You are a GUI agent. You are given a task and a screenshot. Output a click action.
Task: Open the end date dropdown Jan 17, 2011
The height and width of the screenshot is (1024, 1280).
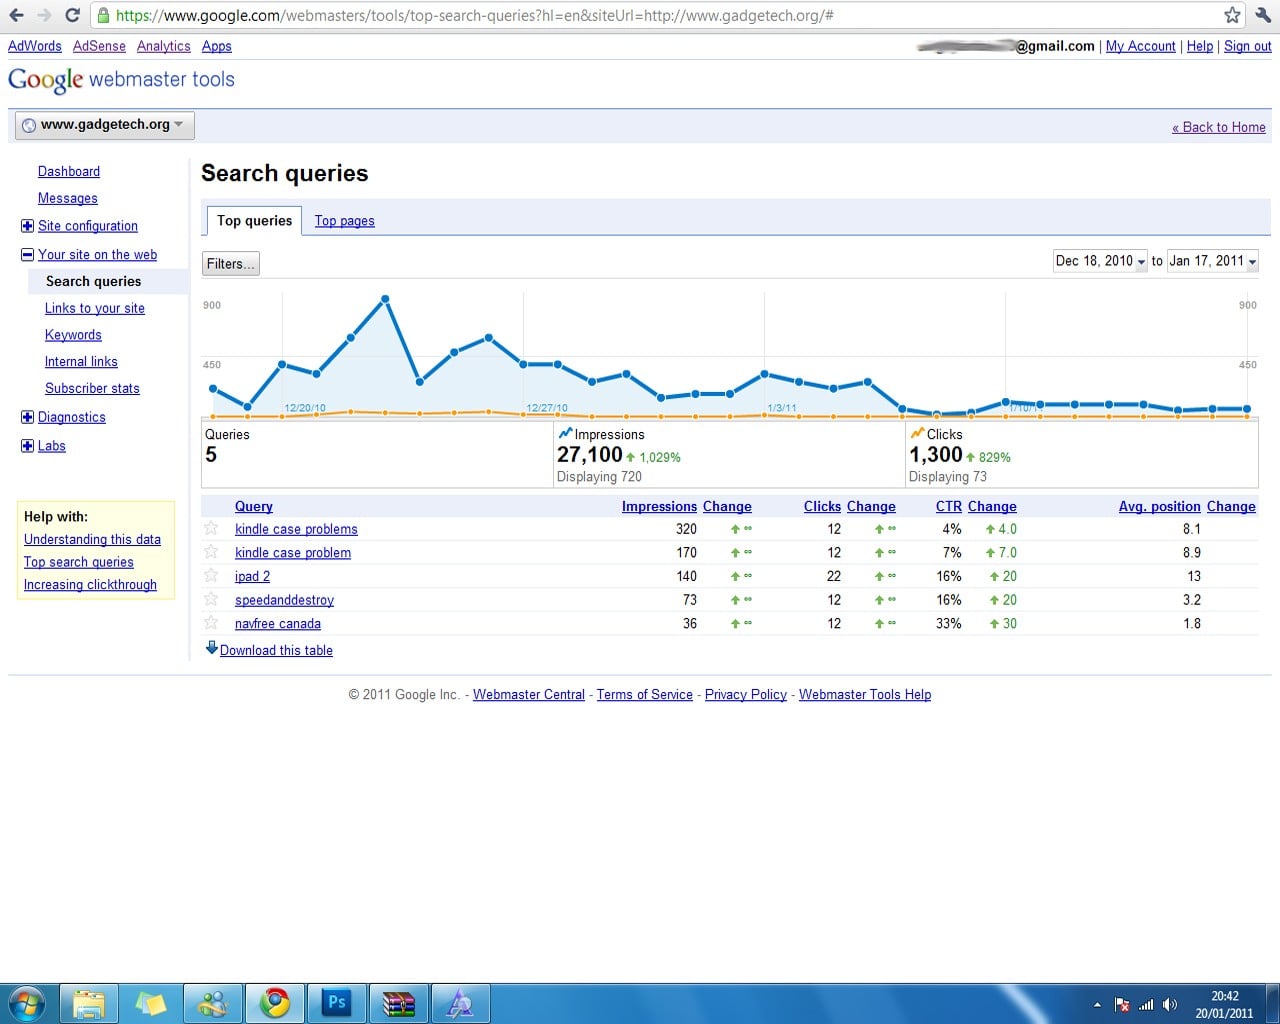point(1212,261)
